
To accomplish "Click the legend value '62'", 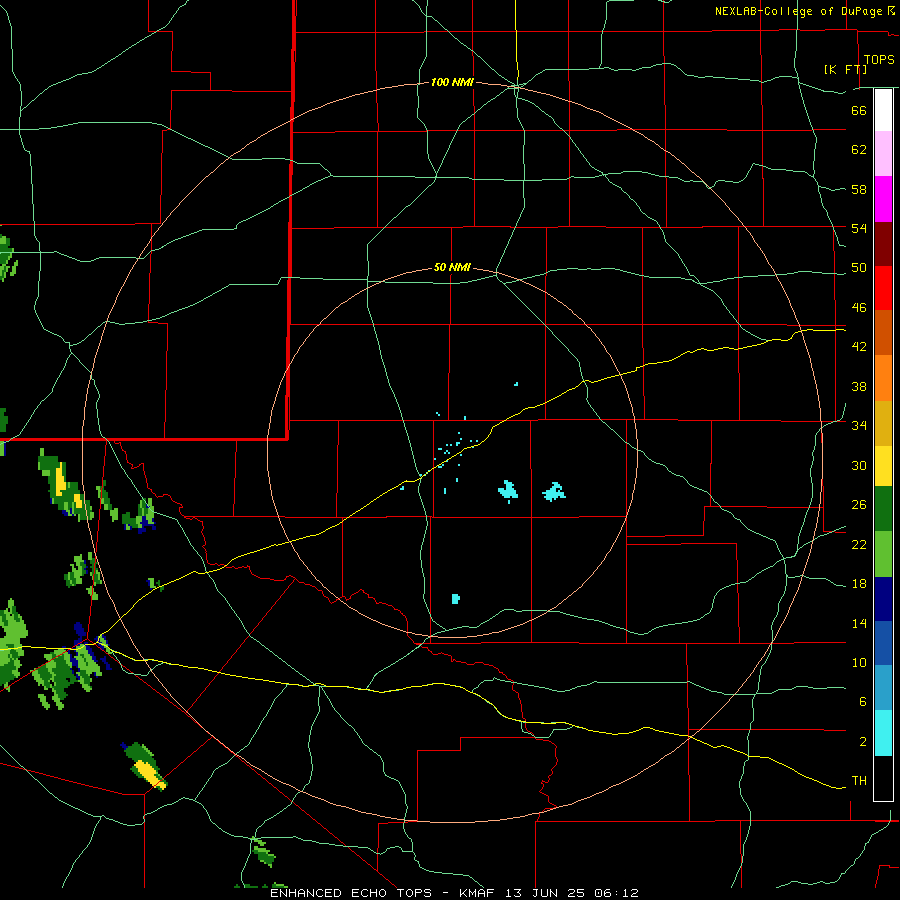I will coord(859,150).
